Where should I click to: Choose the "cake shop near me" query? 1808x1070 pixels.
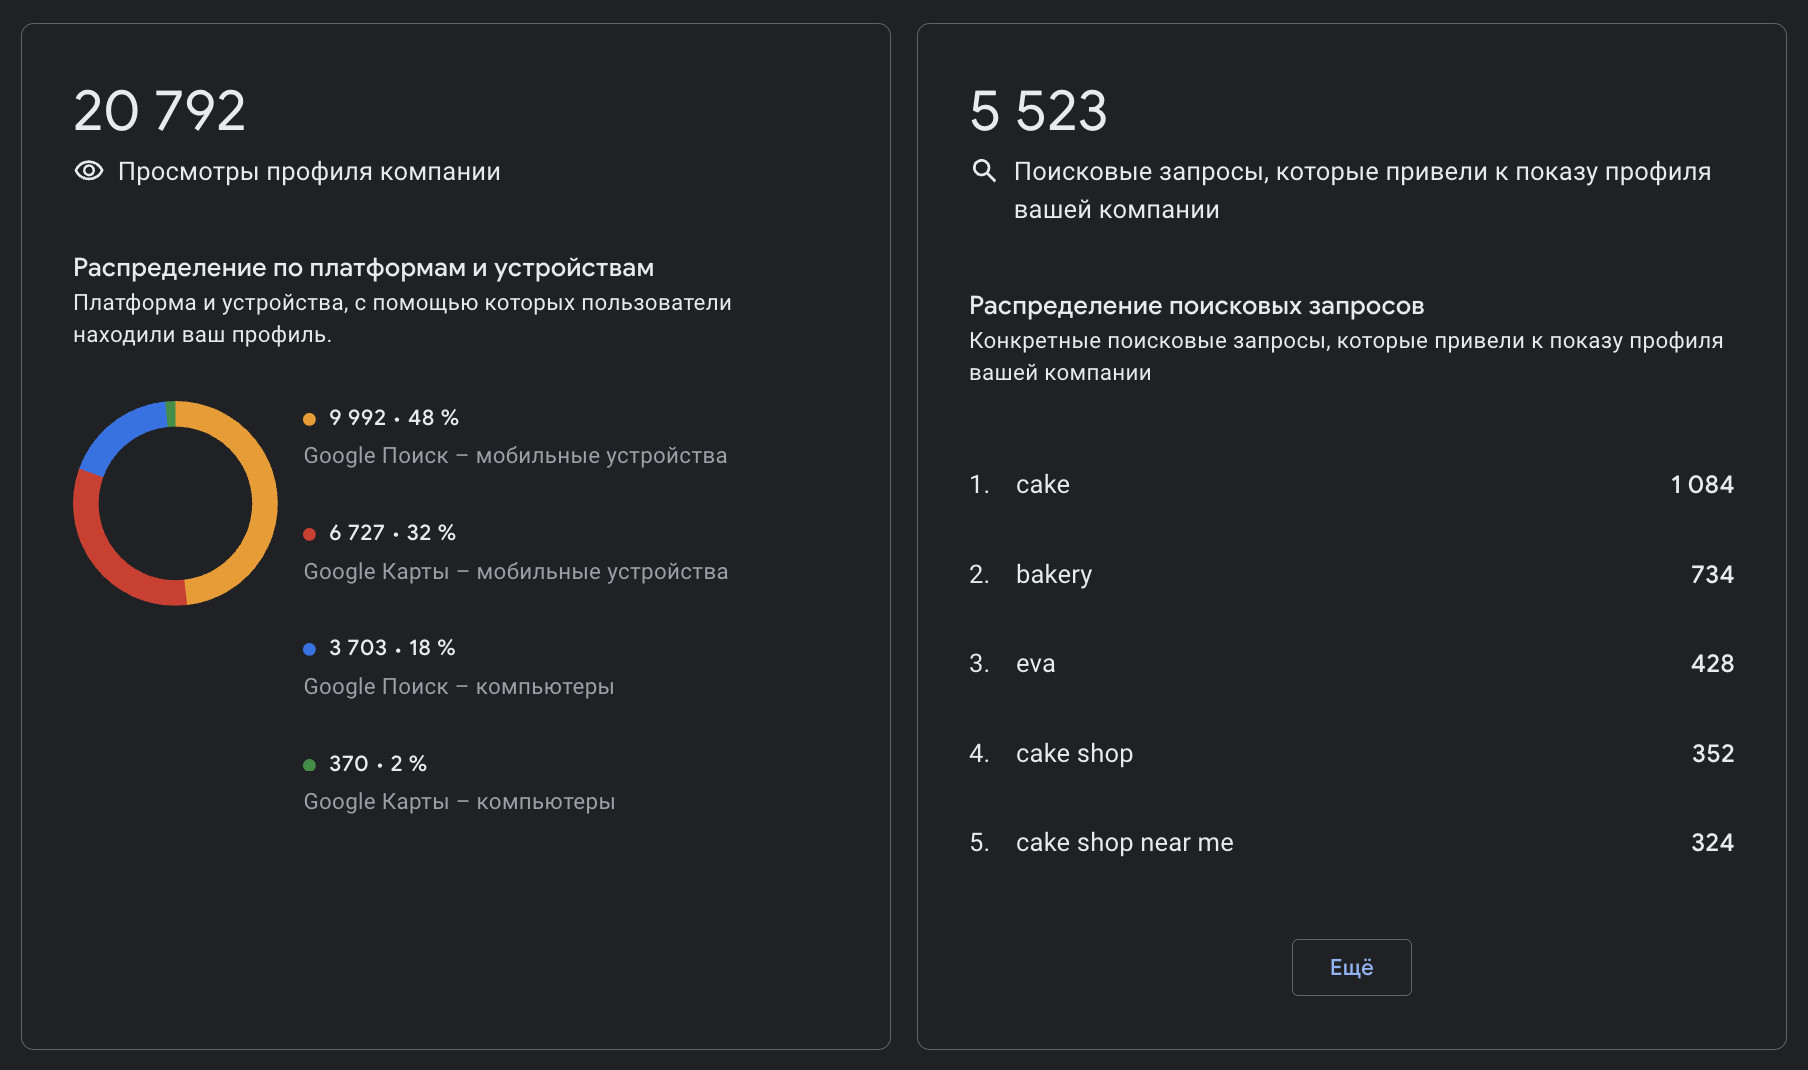(x=1124, y=843)
